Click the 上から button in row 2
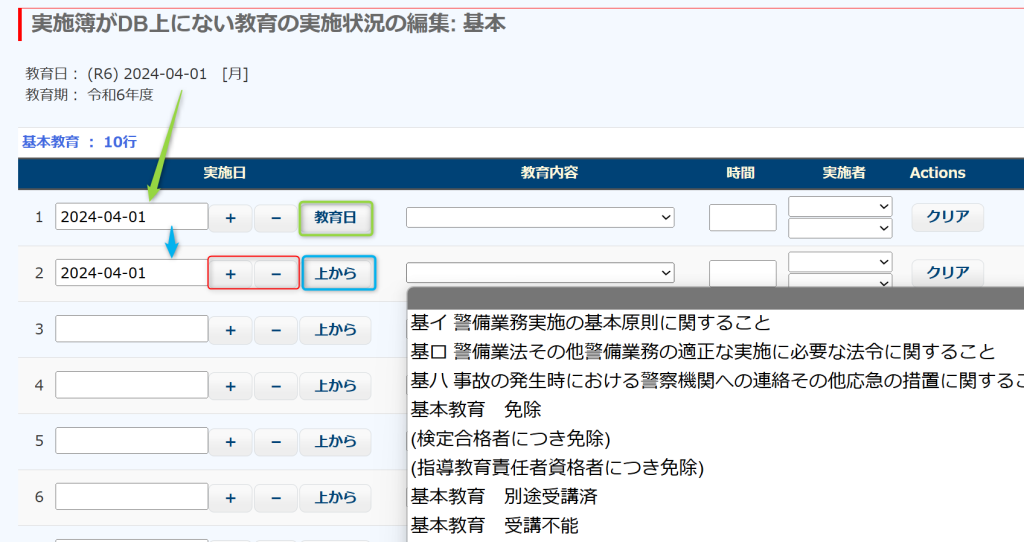Viewport: 1024px width, 542px height. (336, 273)
